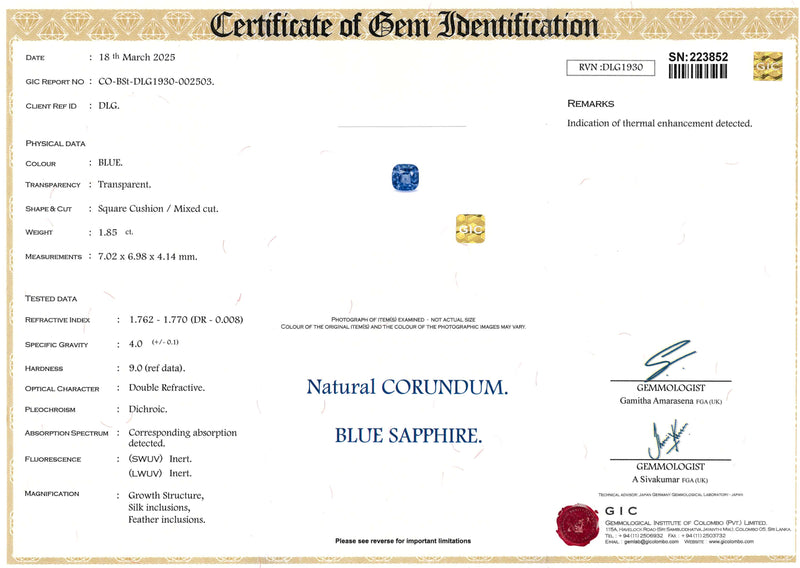Click the website www.gicolombo.com
The width and height of the screenshot is (800, 568).
pos(731,541)
